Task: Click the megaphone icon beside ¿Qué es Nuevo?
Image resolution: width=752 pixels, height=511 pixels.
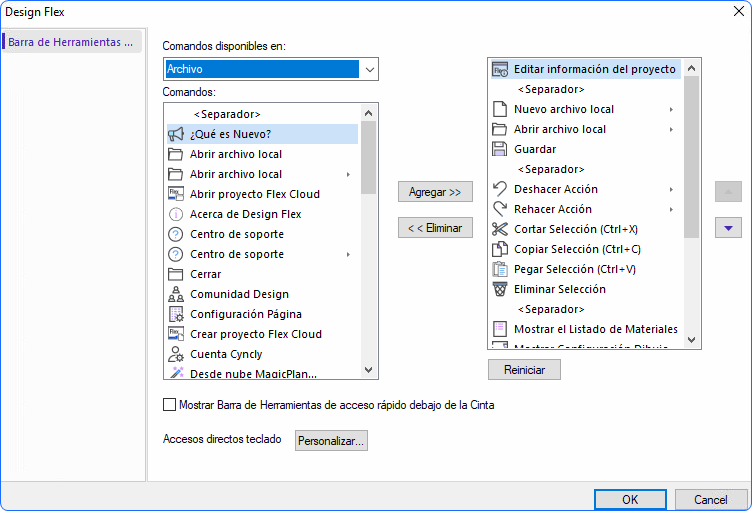Action: [176, 134]
